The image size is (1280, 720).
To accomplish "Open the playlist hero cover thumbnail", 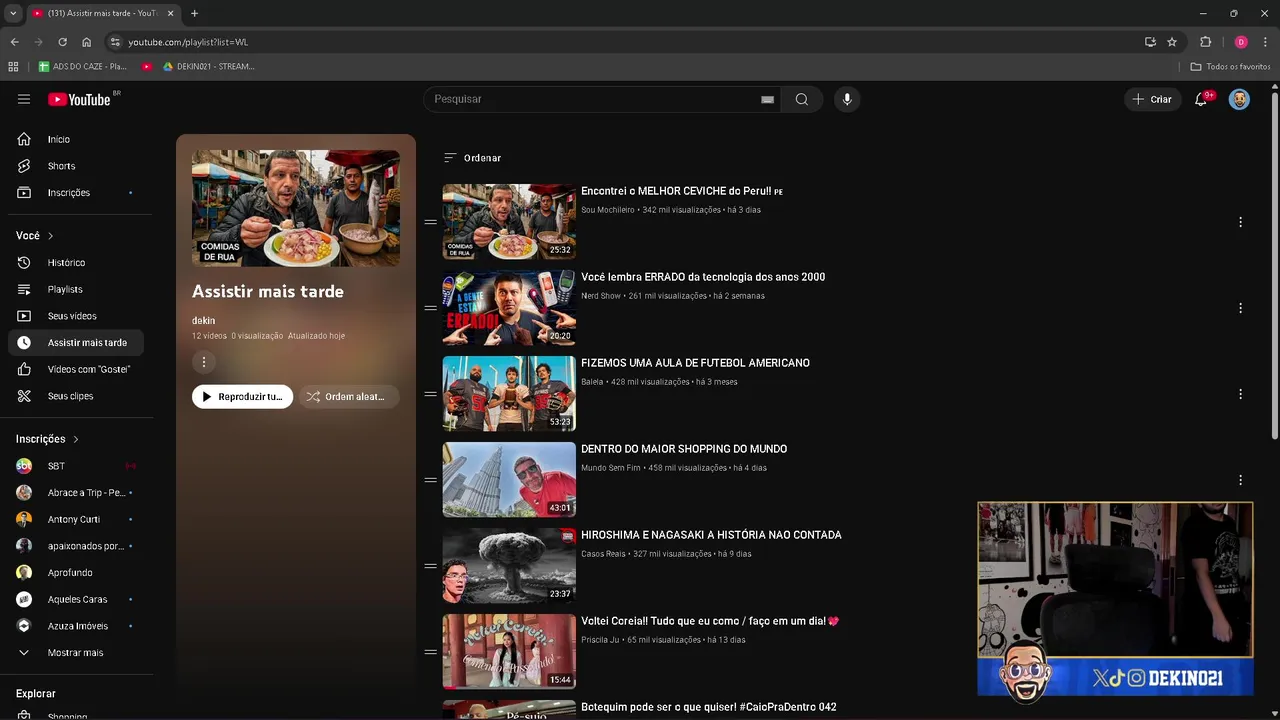I will (x=296, y=208).
